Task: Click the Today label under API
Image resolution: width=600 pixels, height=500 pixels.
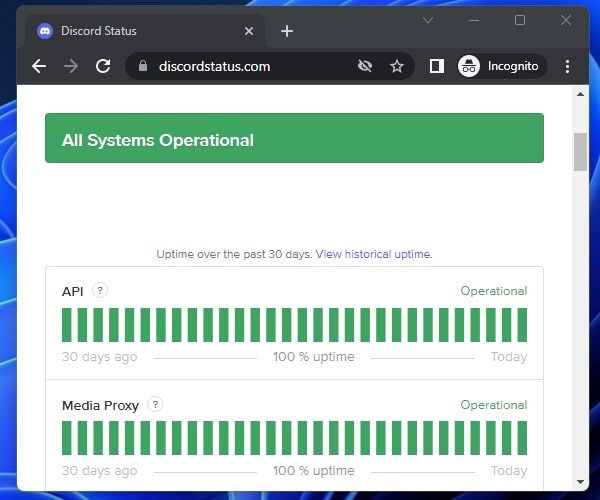Action: pyautogui.click(x=509, y=357)
